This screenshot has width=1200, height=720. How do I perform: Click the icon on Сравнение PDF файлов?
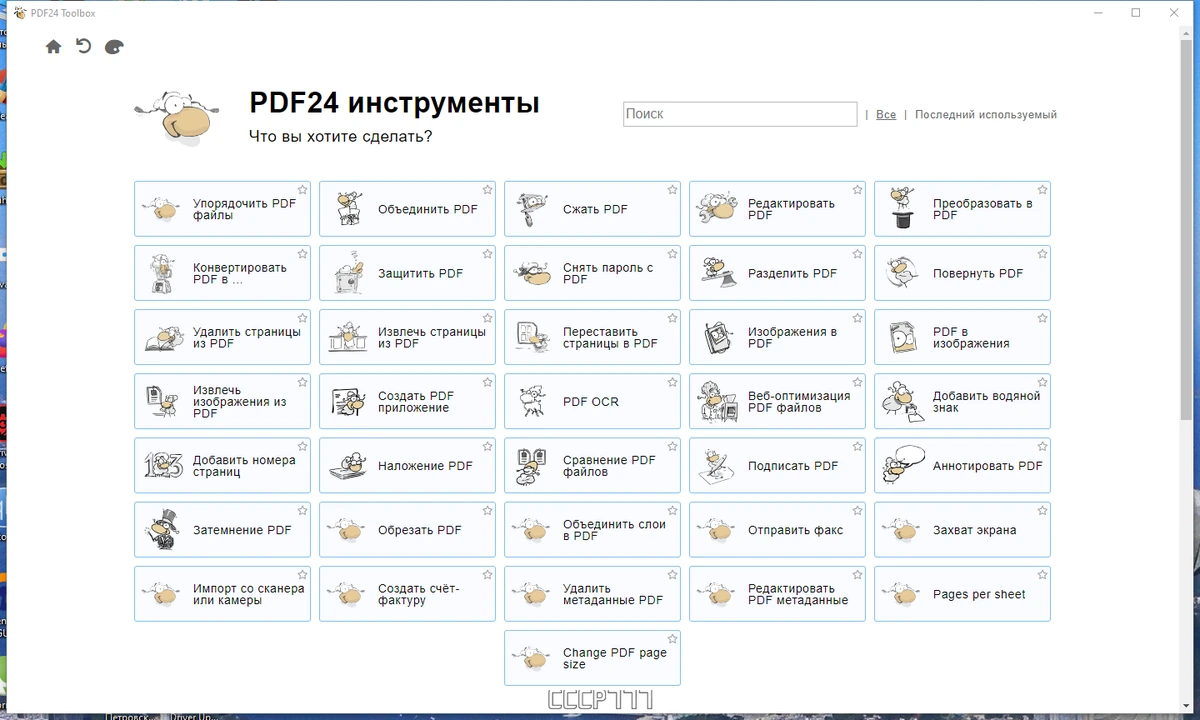(532, 465)
